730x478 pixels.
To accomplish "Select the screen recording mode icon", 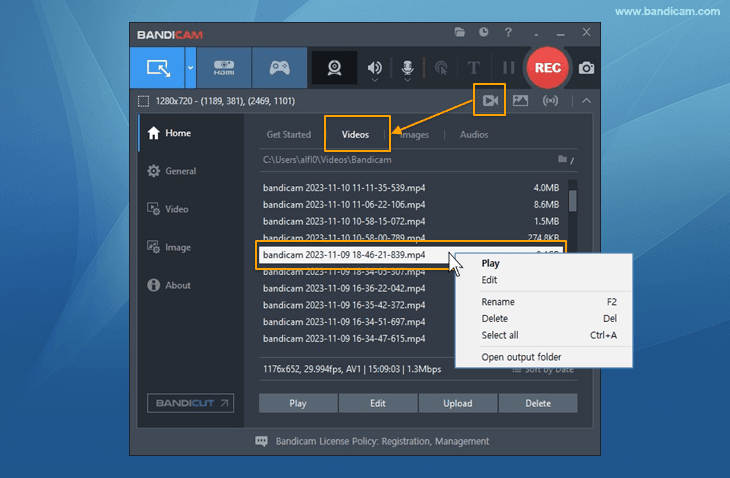I will (158, 68).
